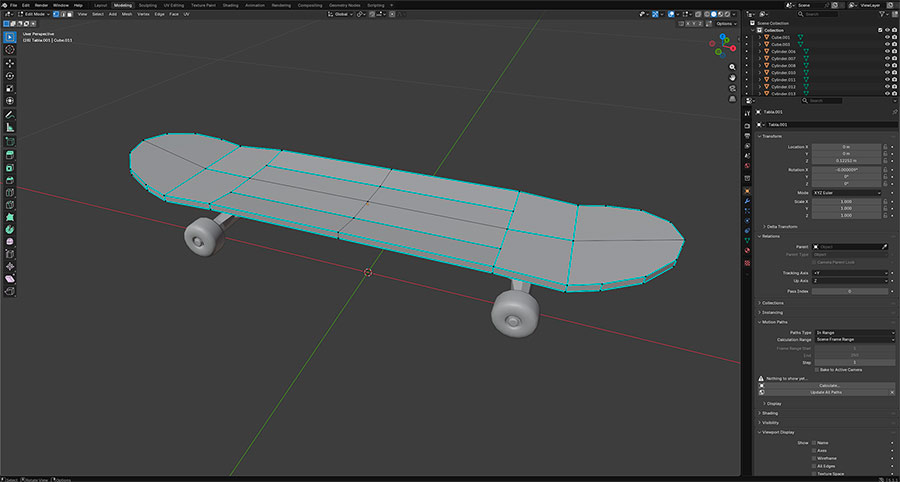Viewport: 900px width, 482px height.
Task: Enable Wireframe checkbox in Viewport Display
Action: [813, 458]
